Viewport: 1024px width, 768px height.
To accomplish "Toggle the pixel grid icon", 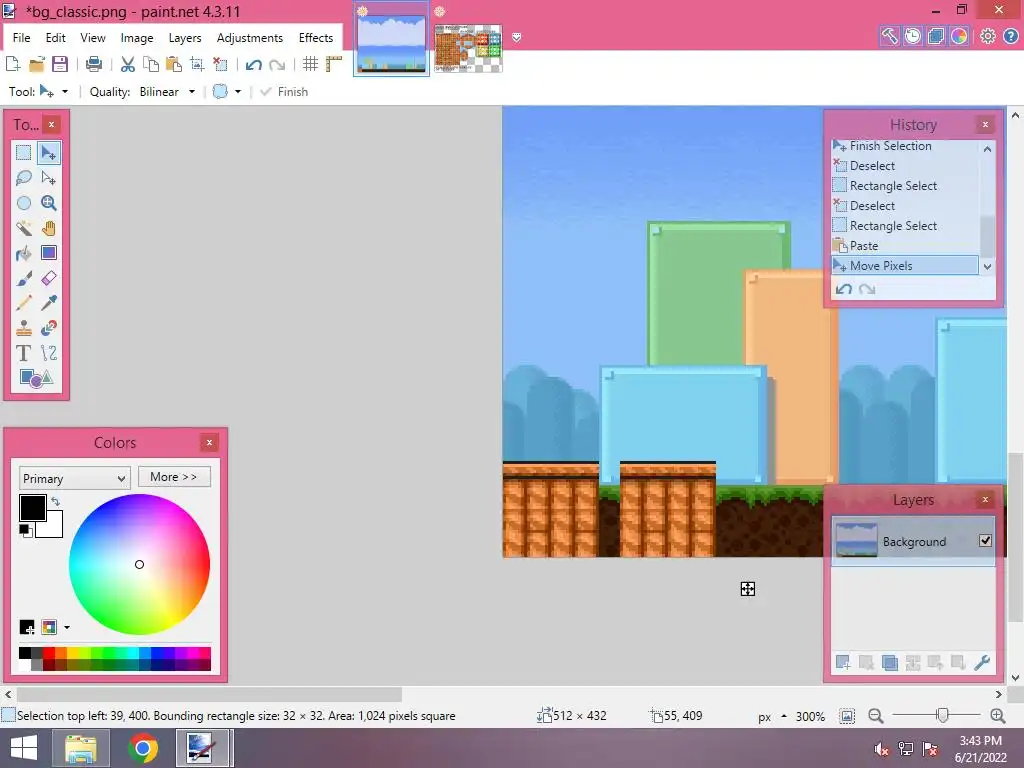I will (310, 64).
